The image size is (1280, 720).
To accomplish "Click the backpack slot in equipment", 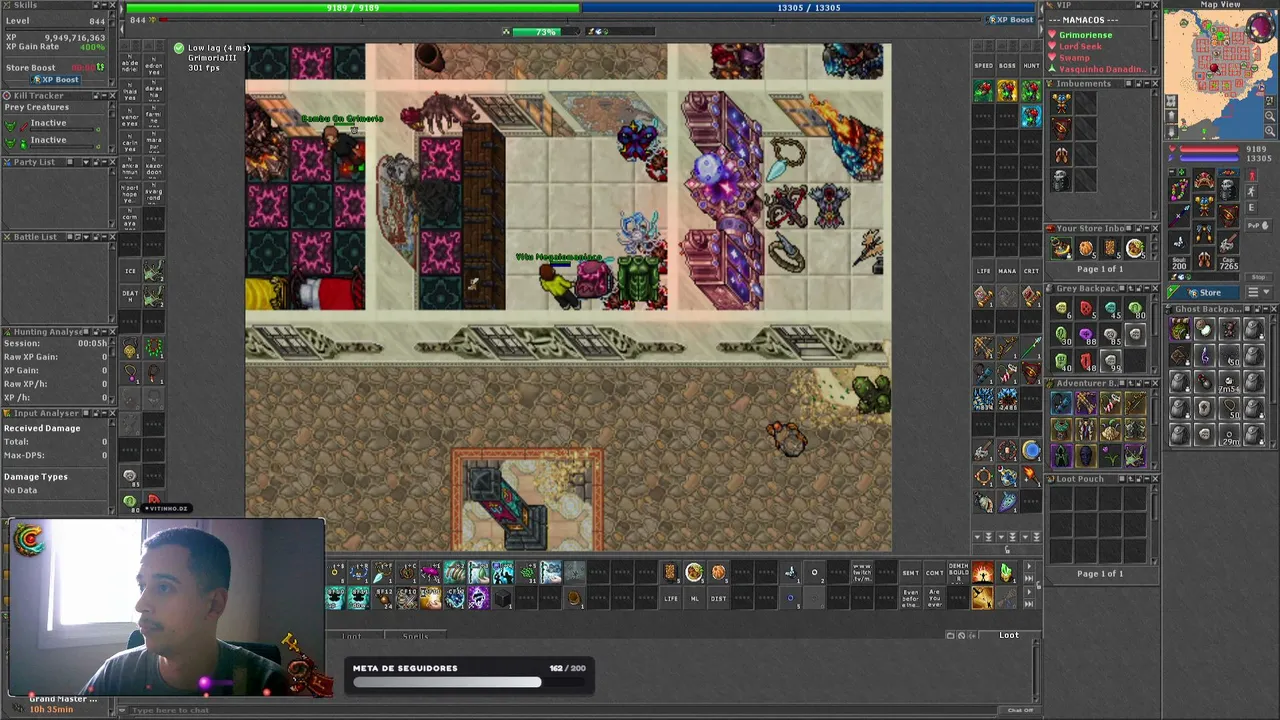I will (1228, 188).
